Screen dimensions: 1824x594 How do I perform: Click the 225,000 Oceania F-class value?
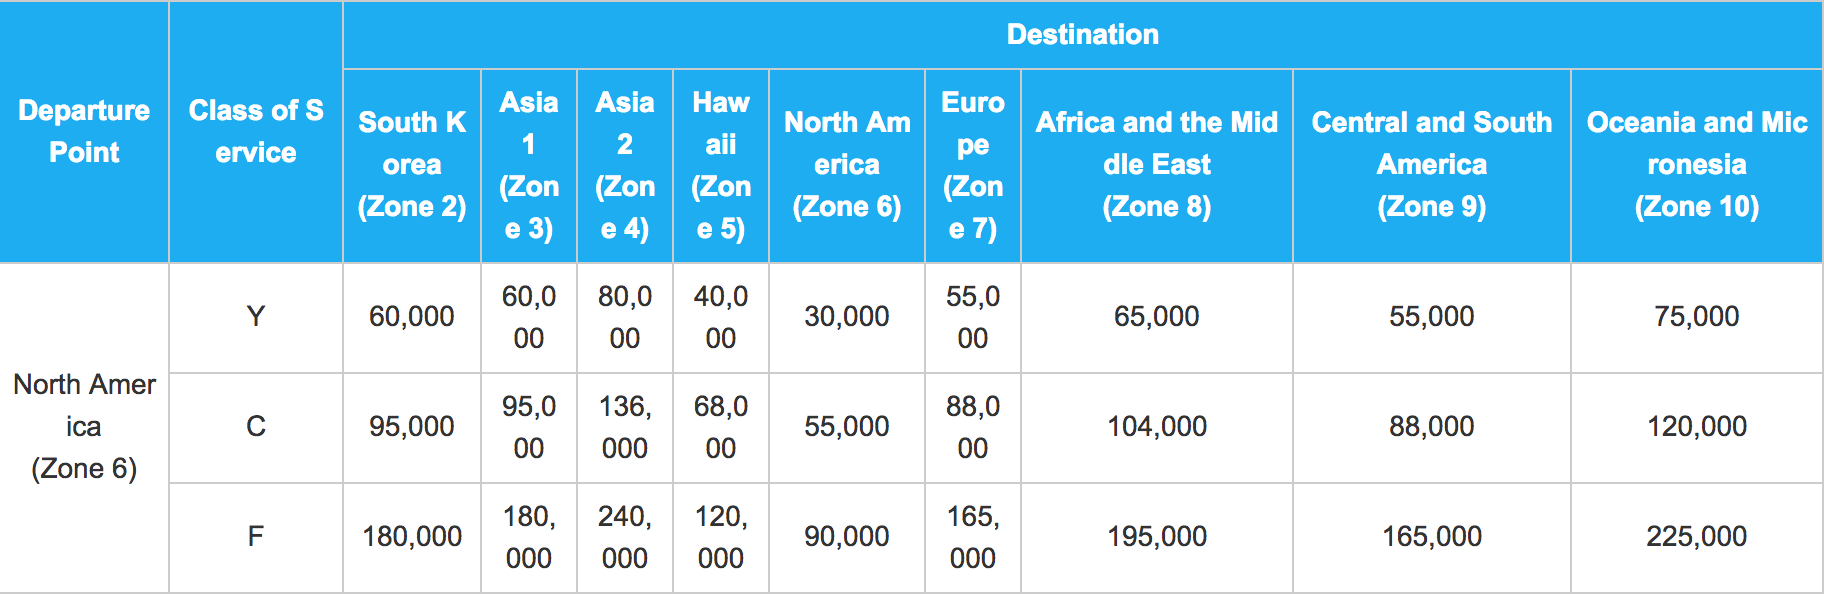coord(1697,537)
